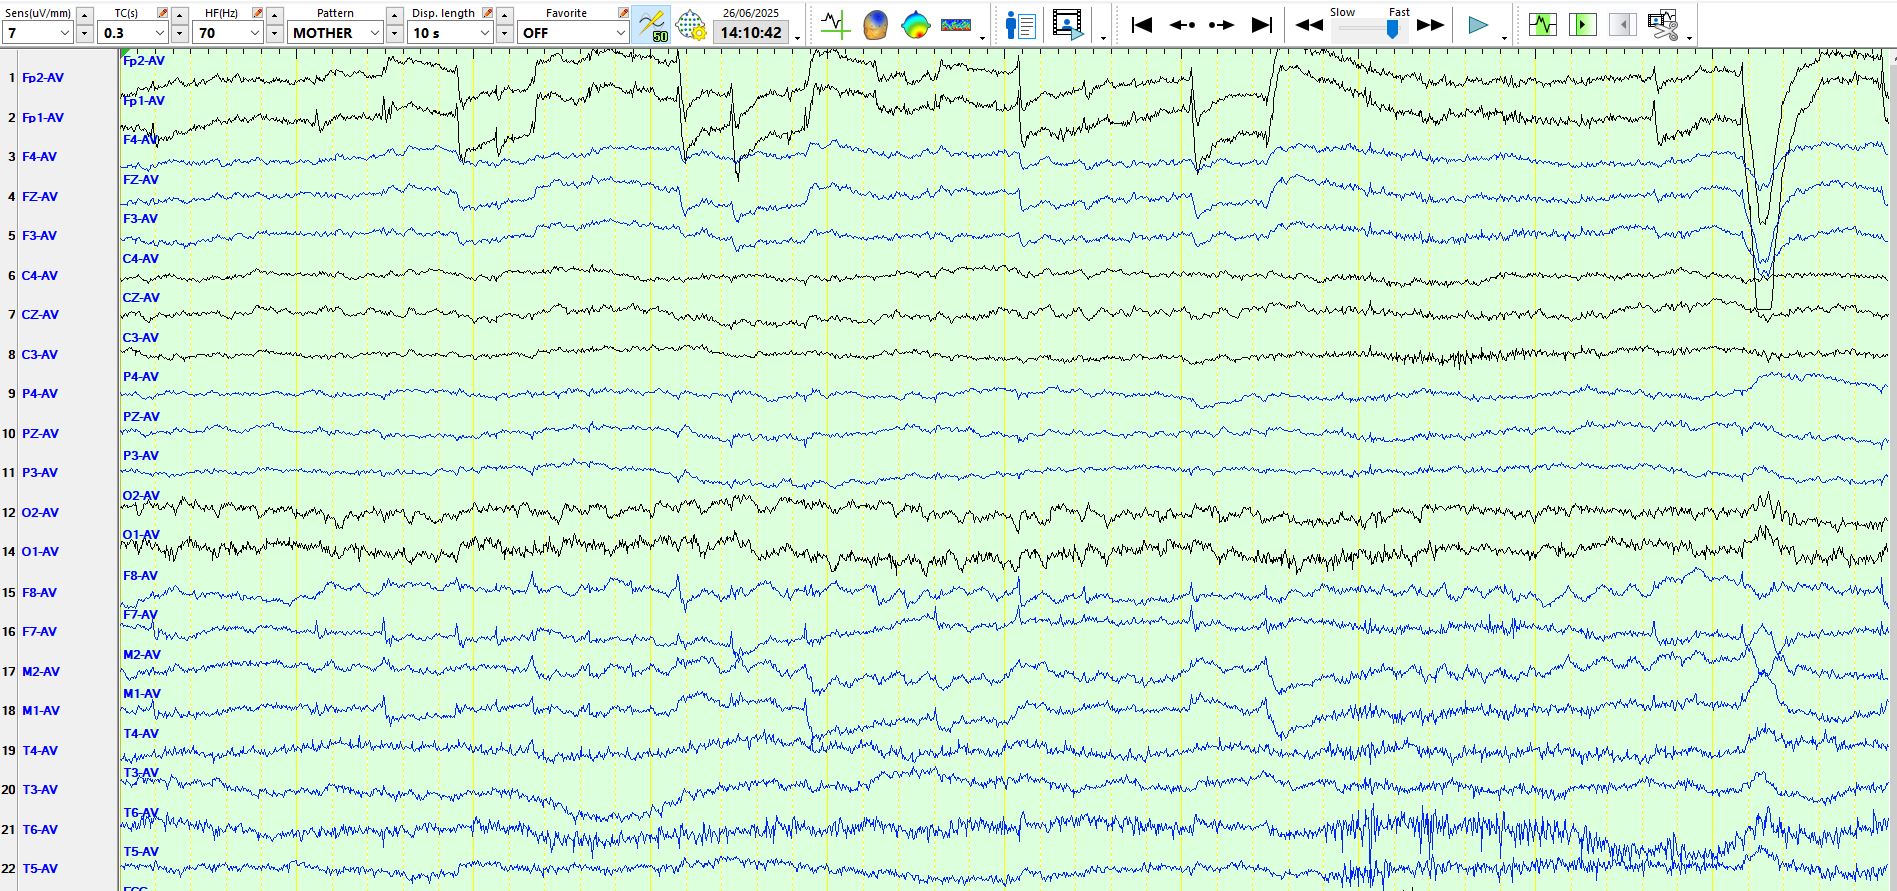The width and height of the screenshot is (1897, 891).
Task: Toggle the 50 Hz notch filter
Action: tap(652, 25)
